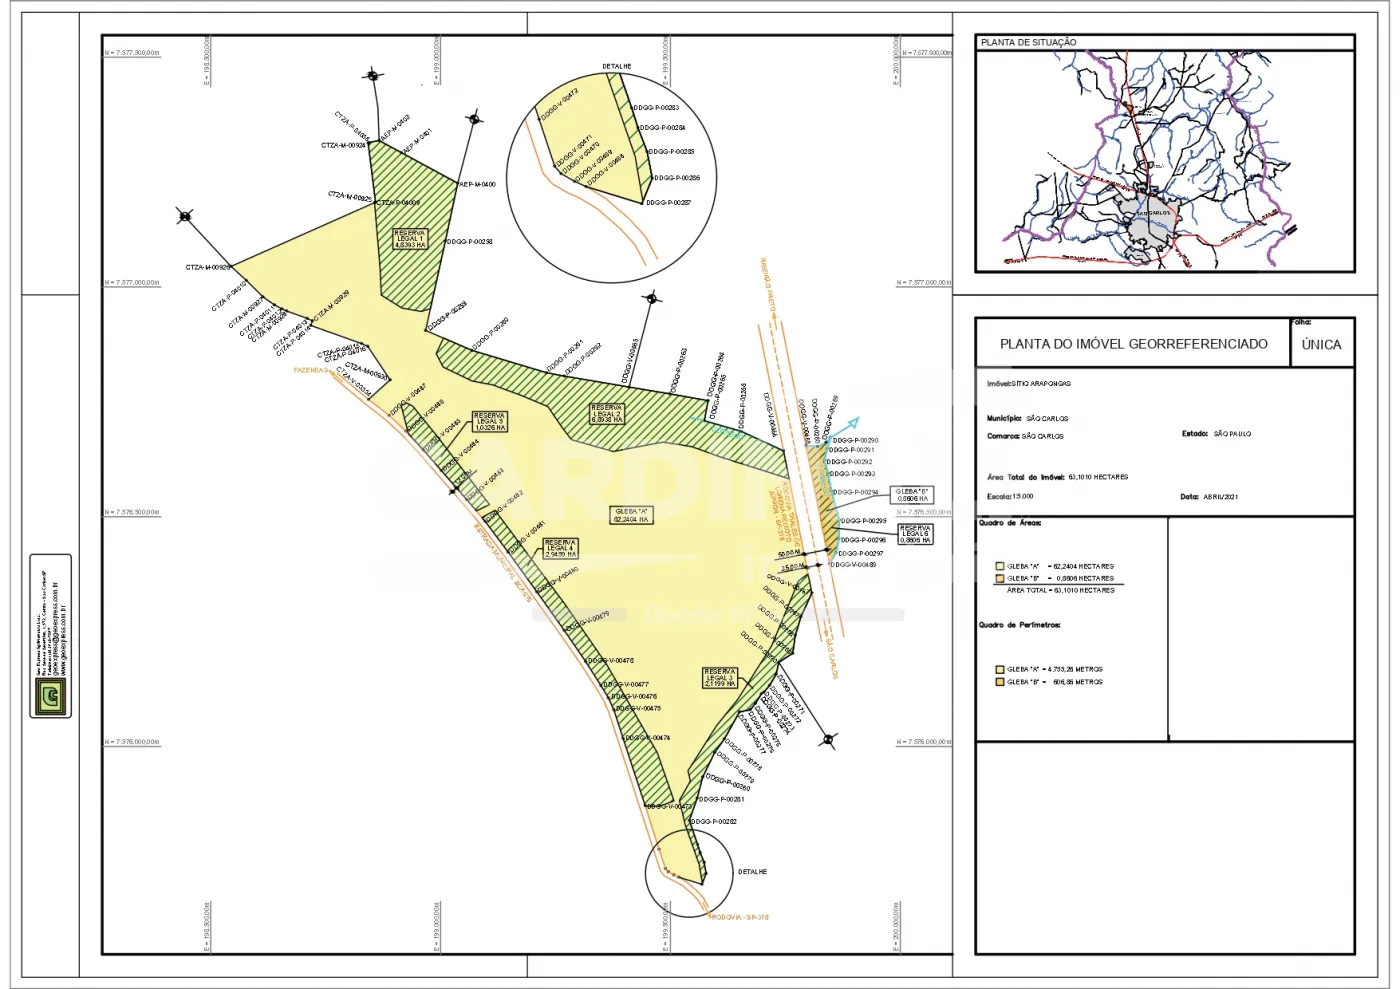1400x989 pixels.
Task: Click the Gleba "B" callout label box
Action: pyautogui.click(x=912, y=495)
